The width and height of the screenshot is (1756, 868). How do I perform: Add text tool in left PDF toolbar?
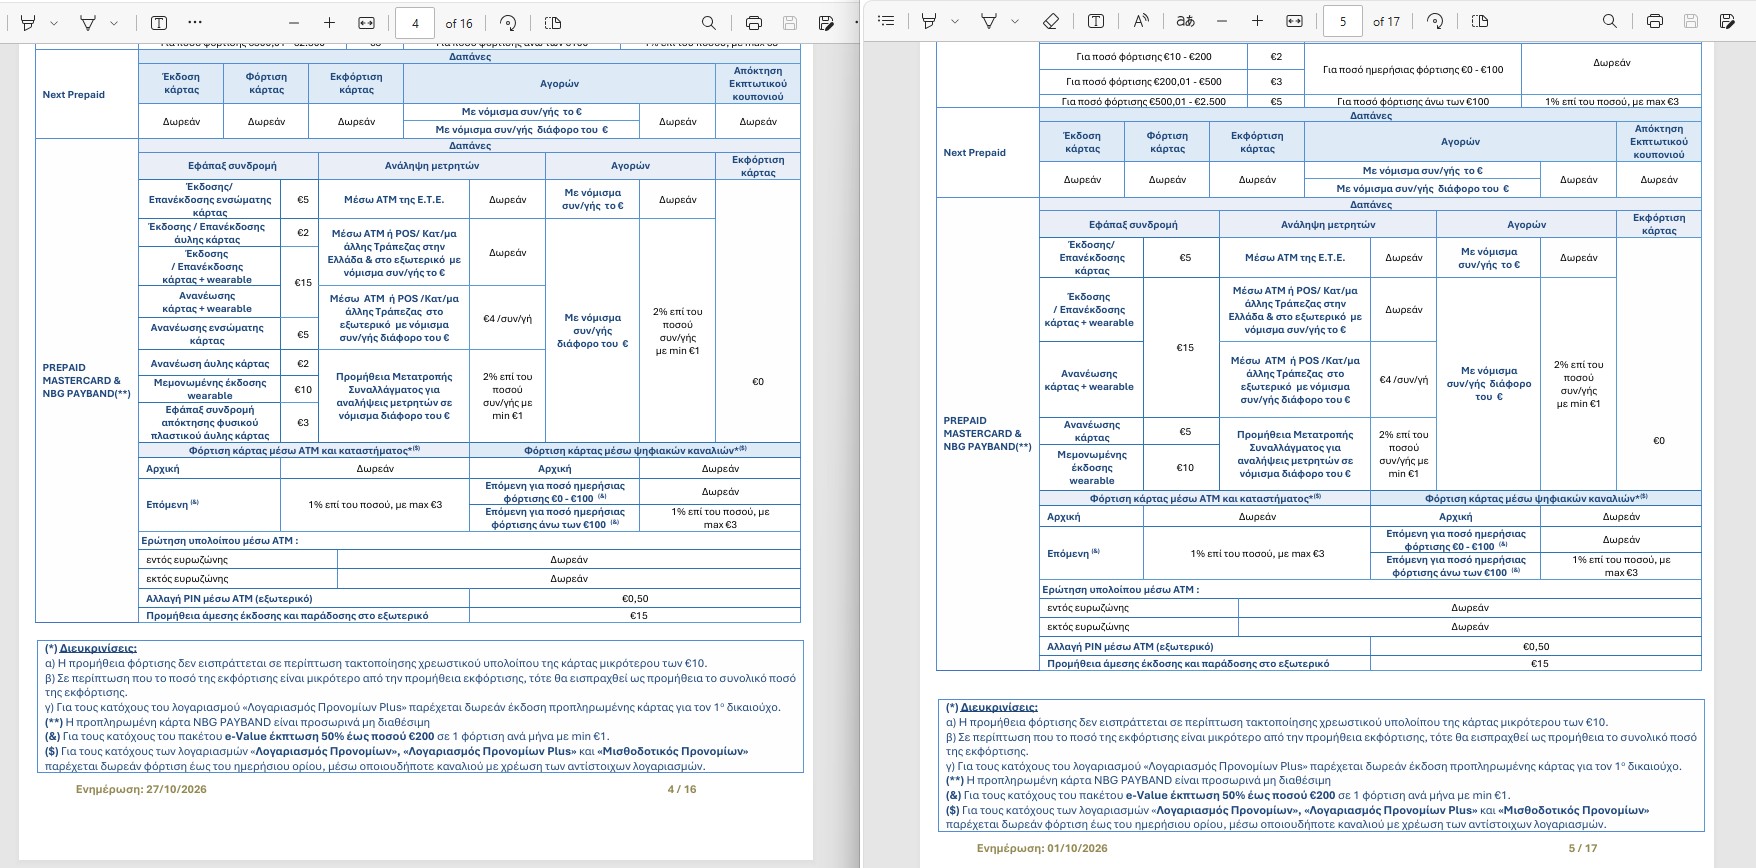(159, 22)
